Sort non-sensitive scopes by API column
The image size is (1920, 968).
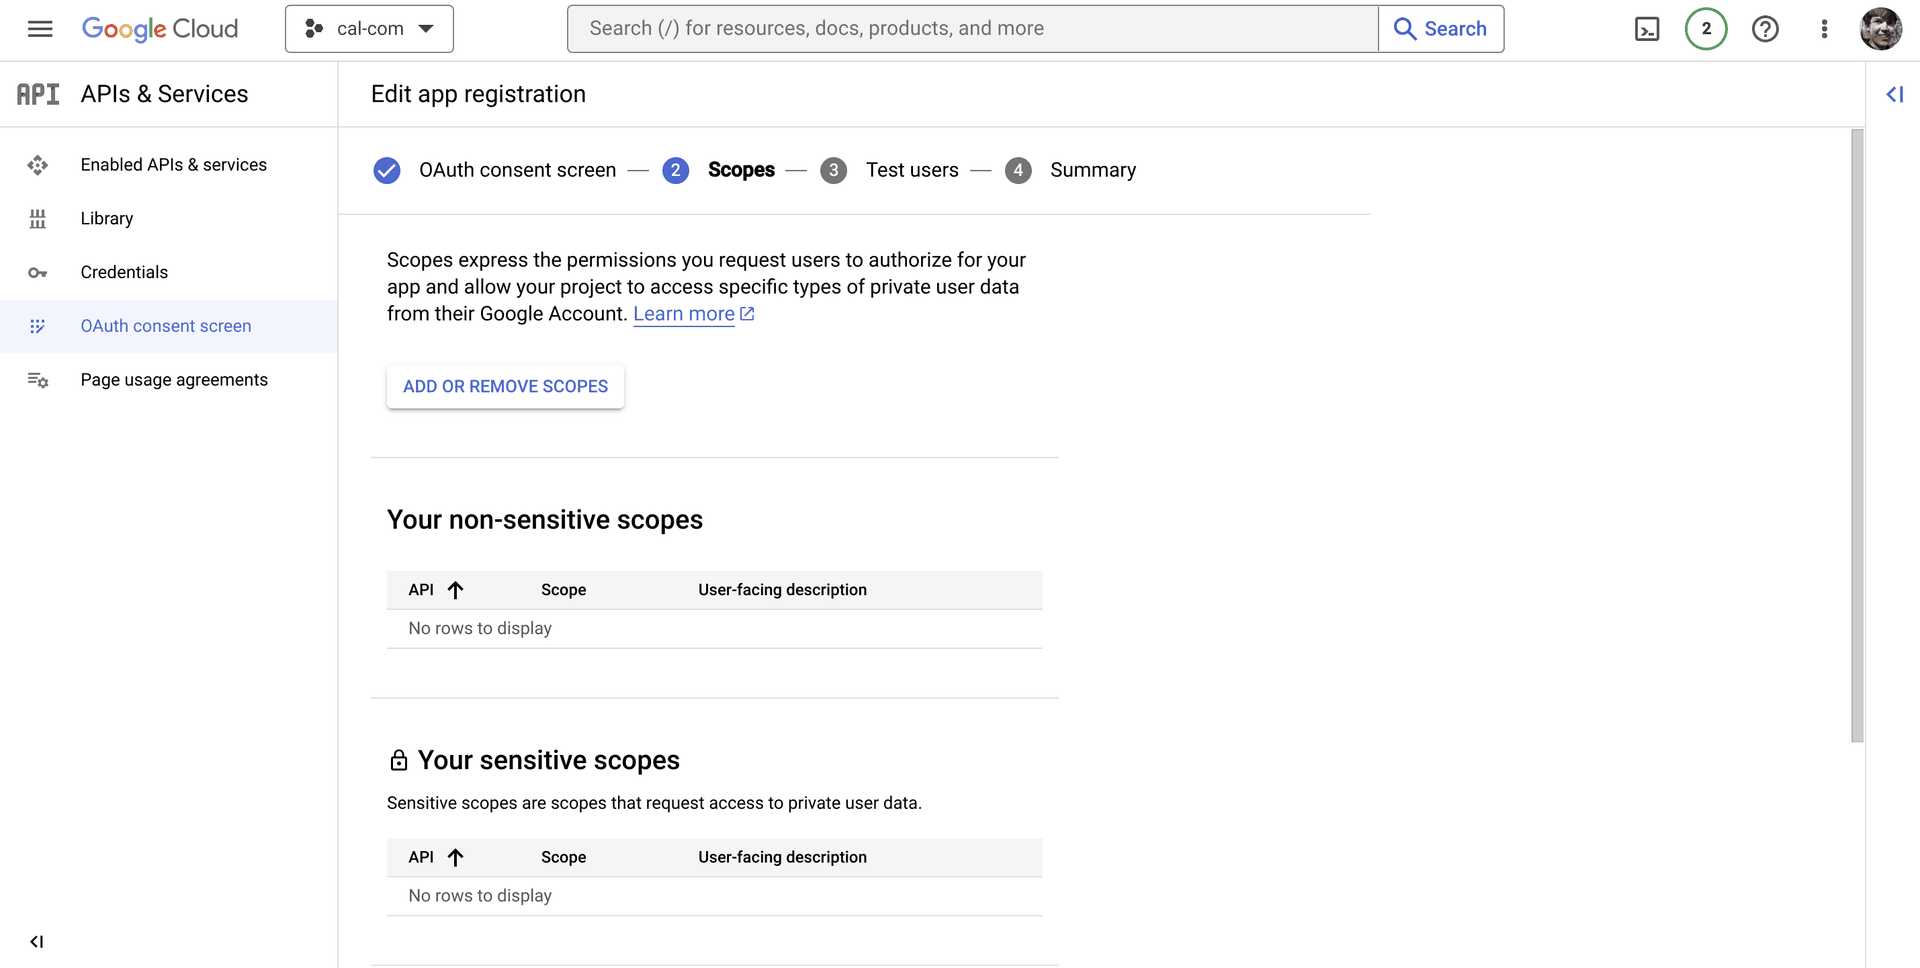(x=455, y=590)
